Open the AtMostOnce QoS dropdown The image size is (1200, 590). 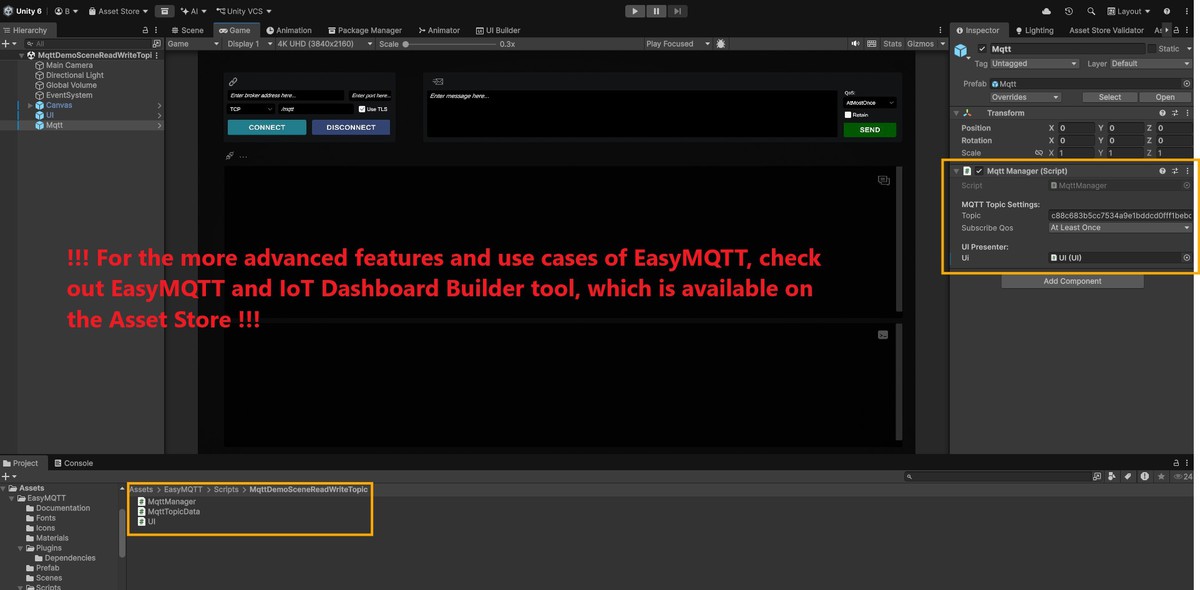pyautogui.click(x=870, y=102)
